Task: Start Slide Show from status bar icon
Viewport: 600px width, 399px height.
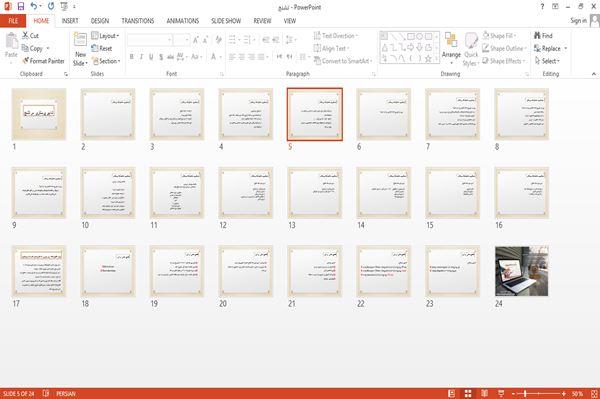Action: [501, 393]
